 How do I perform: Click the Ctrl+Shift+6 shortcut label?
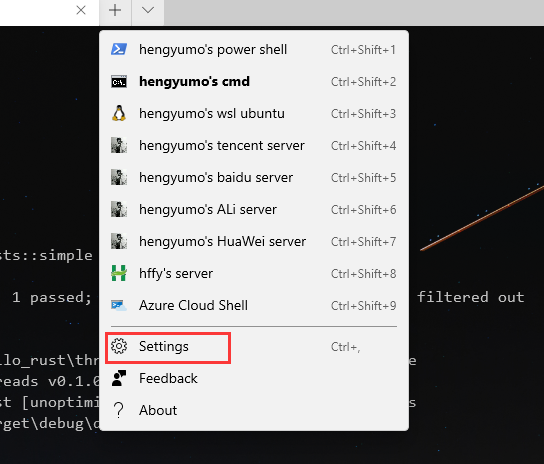tap(363, 210)
